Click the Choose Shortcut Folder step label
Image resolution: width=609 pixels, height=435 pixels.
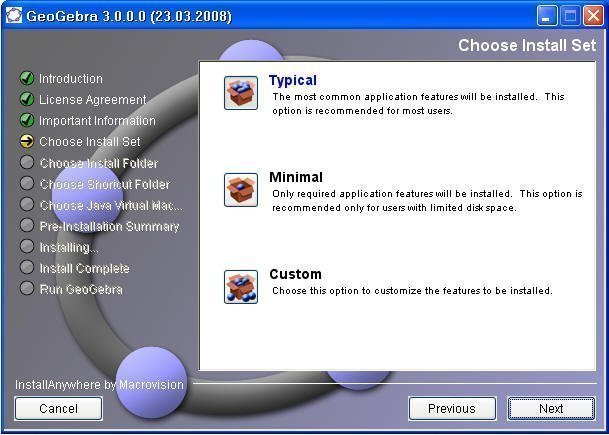pyautogui.click(x=105, y=184)
